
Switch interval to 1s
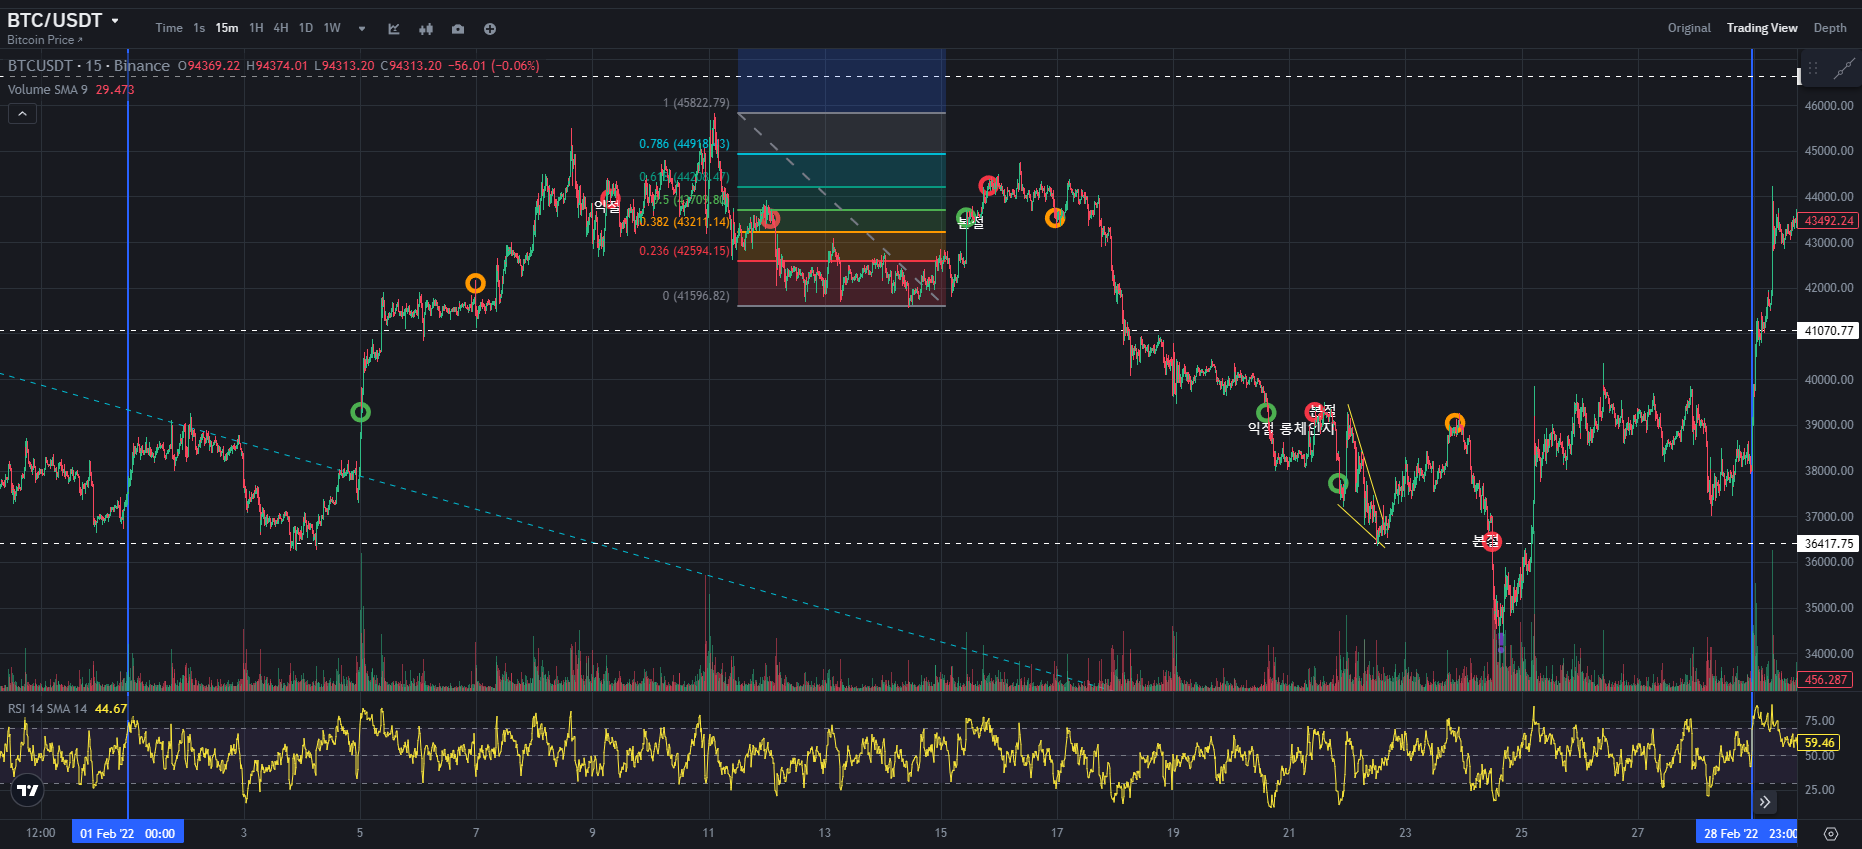[x=199, y=28]
